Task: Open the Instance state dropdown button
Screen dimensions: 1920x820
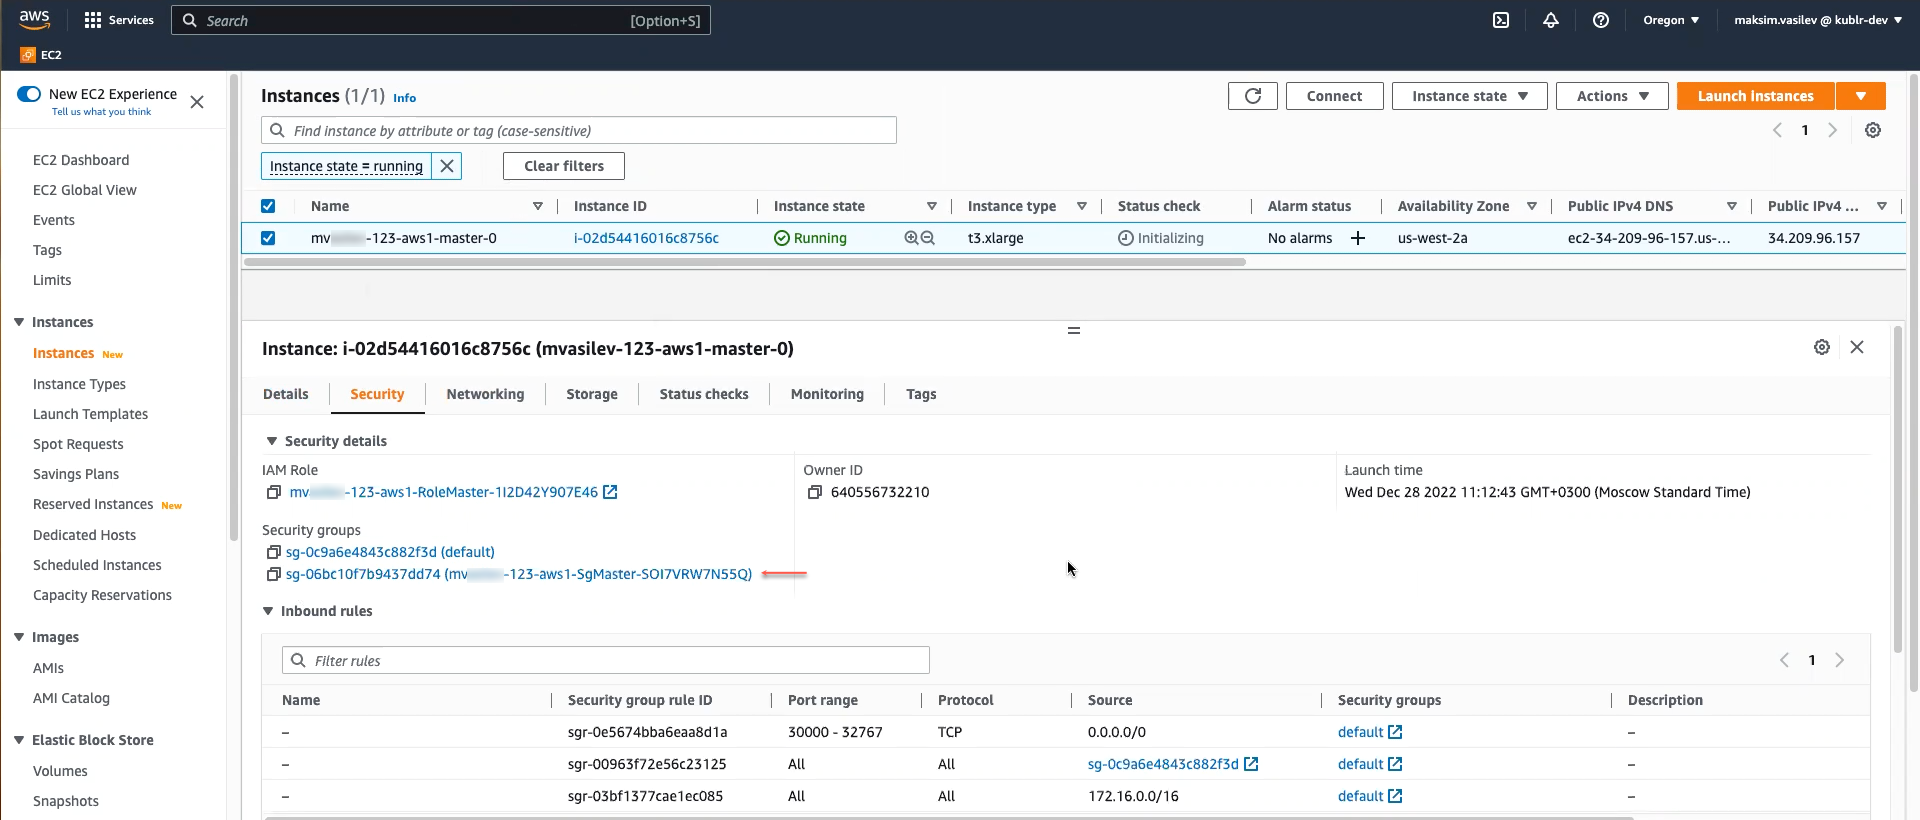Action: pos(1469,96)
